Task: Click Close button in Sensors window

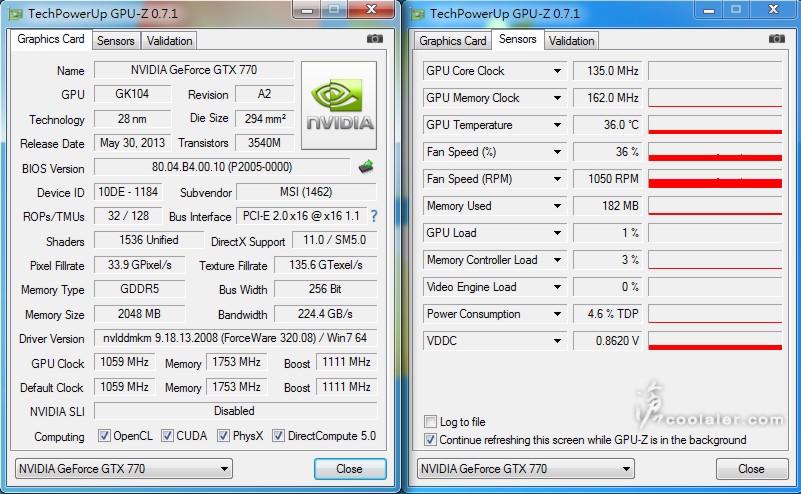Action: tap(751, 468)
